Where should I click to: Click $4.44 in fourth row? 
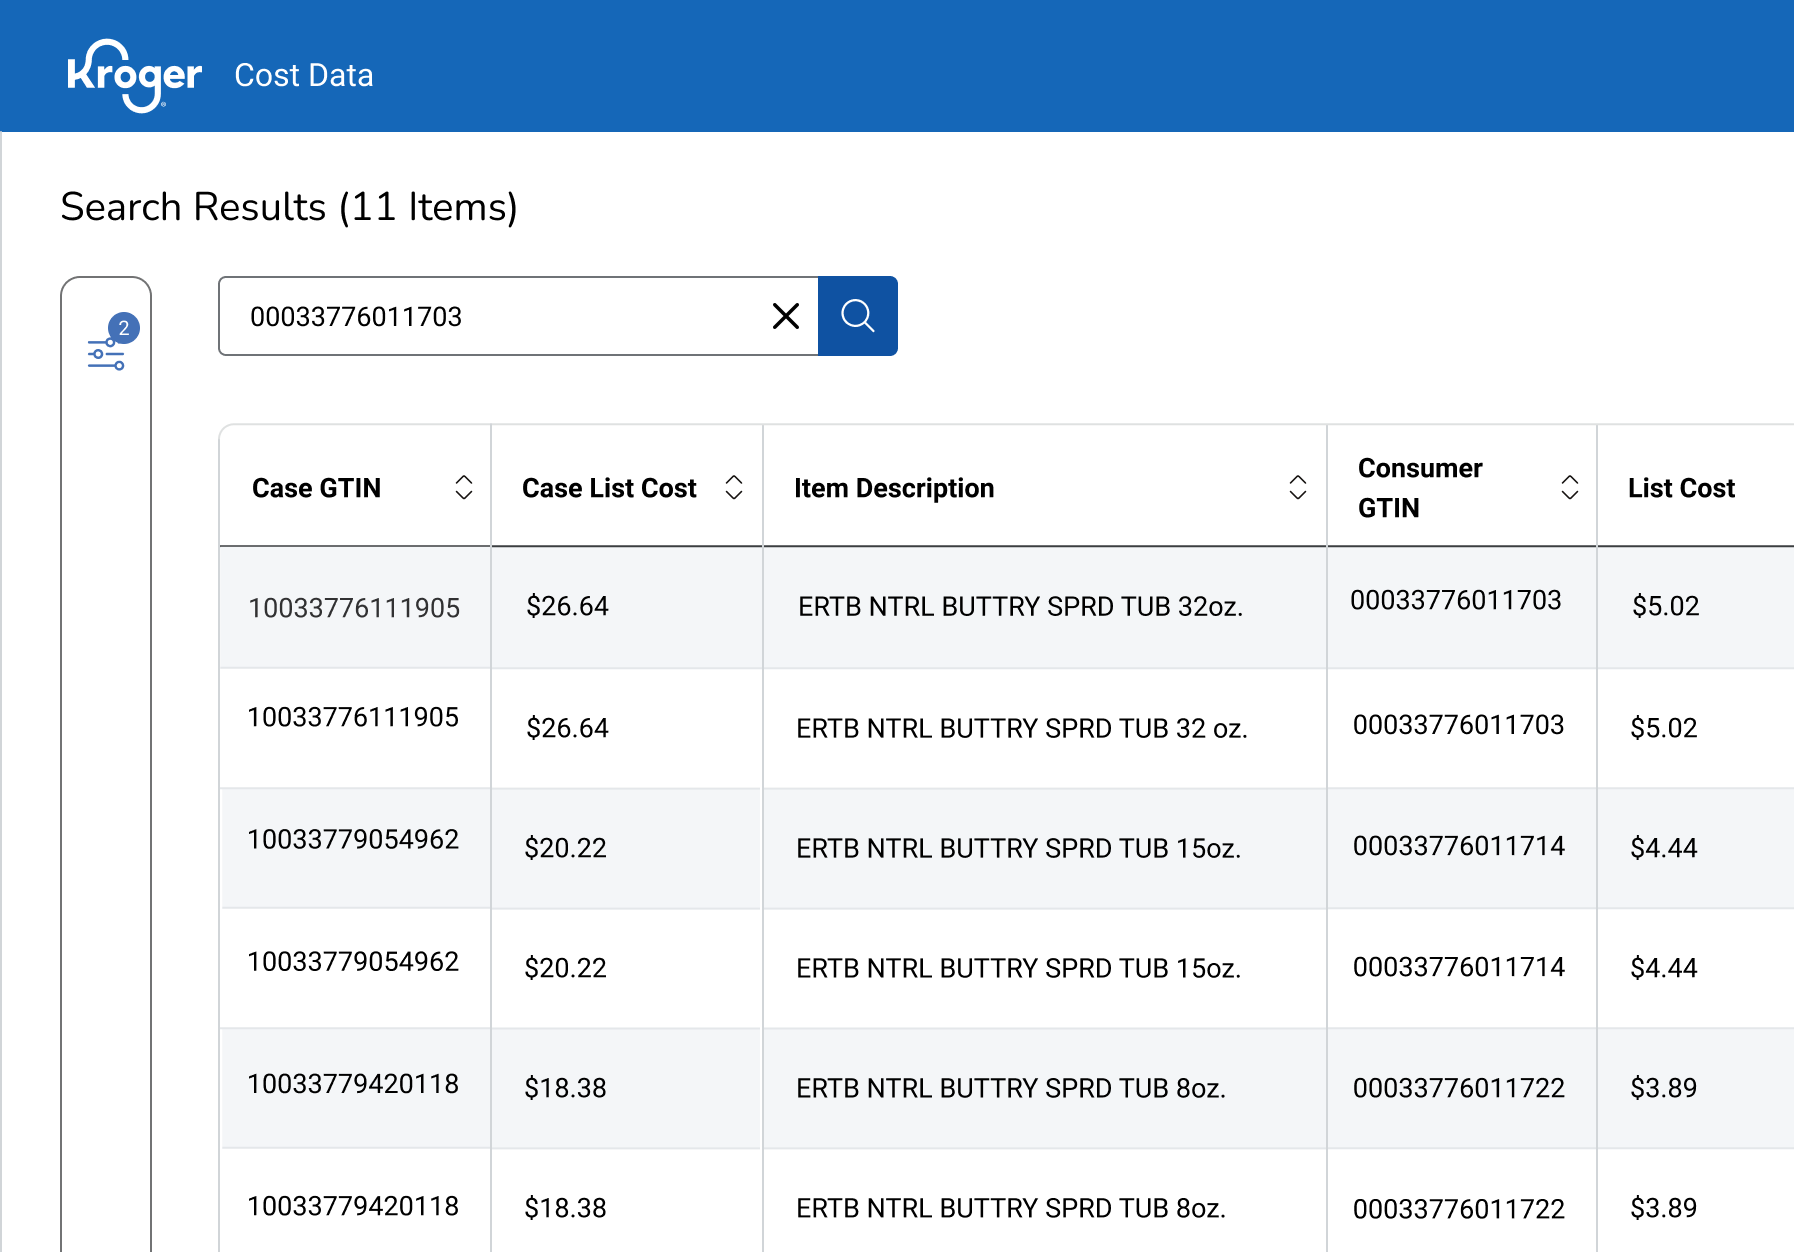click(1664, 968)
